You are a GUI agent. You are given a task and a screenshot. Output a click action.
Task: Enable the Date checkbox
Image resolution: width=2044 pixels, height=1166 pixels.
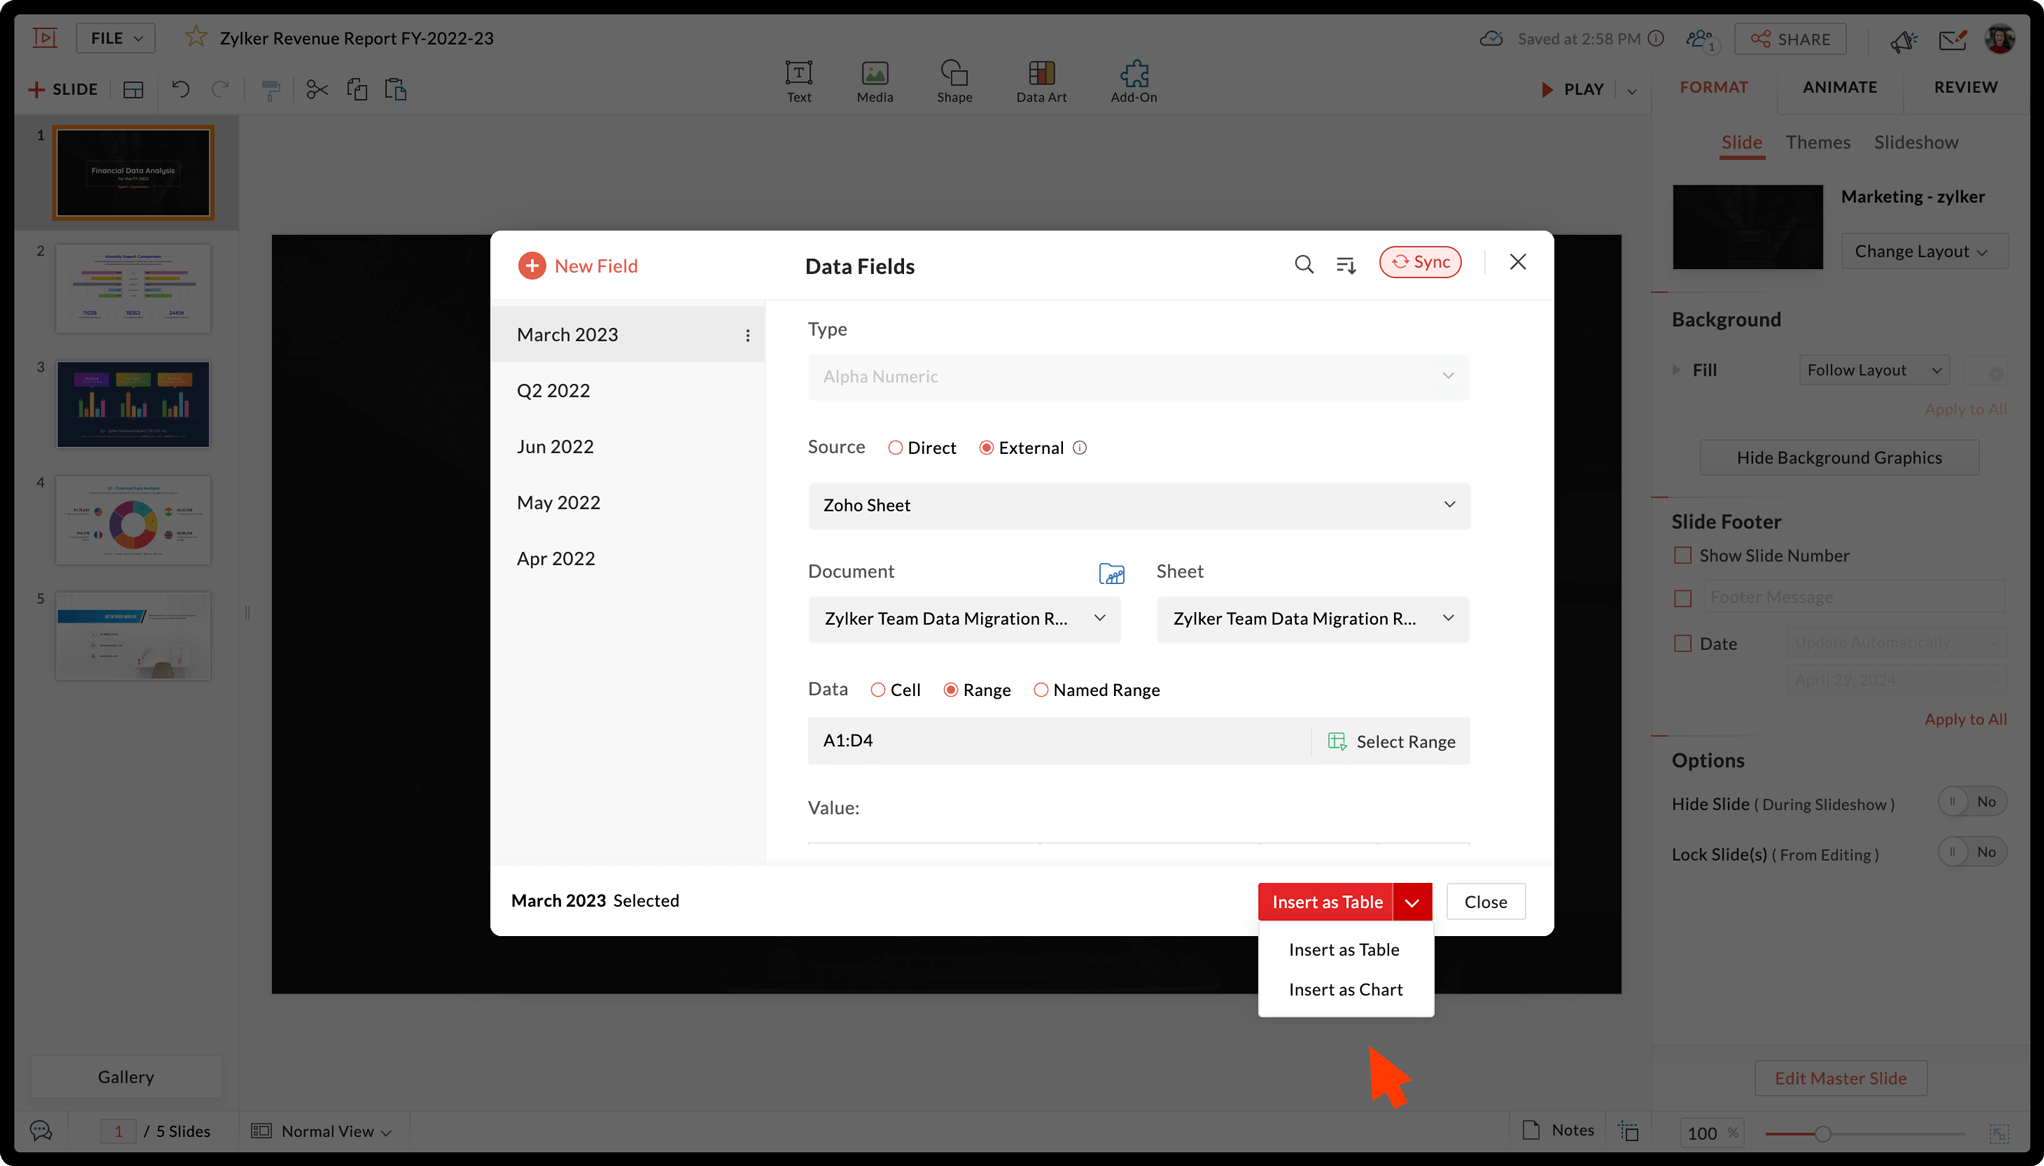click(1682, 643)
